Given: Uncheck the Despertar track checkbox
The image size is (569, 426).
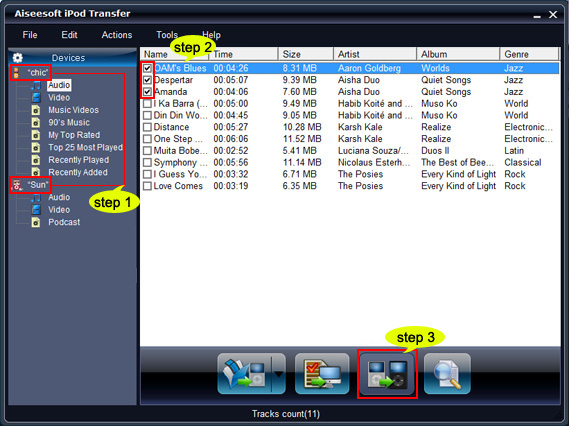Looking at the screenshot, I should coord(147,80).
